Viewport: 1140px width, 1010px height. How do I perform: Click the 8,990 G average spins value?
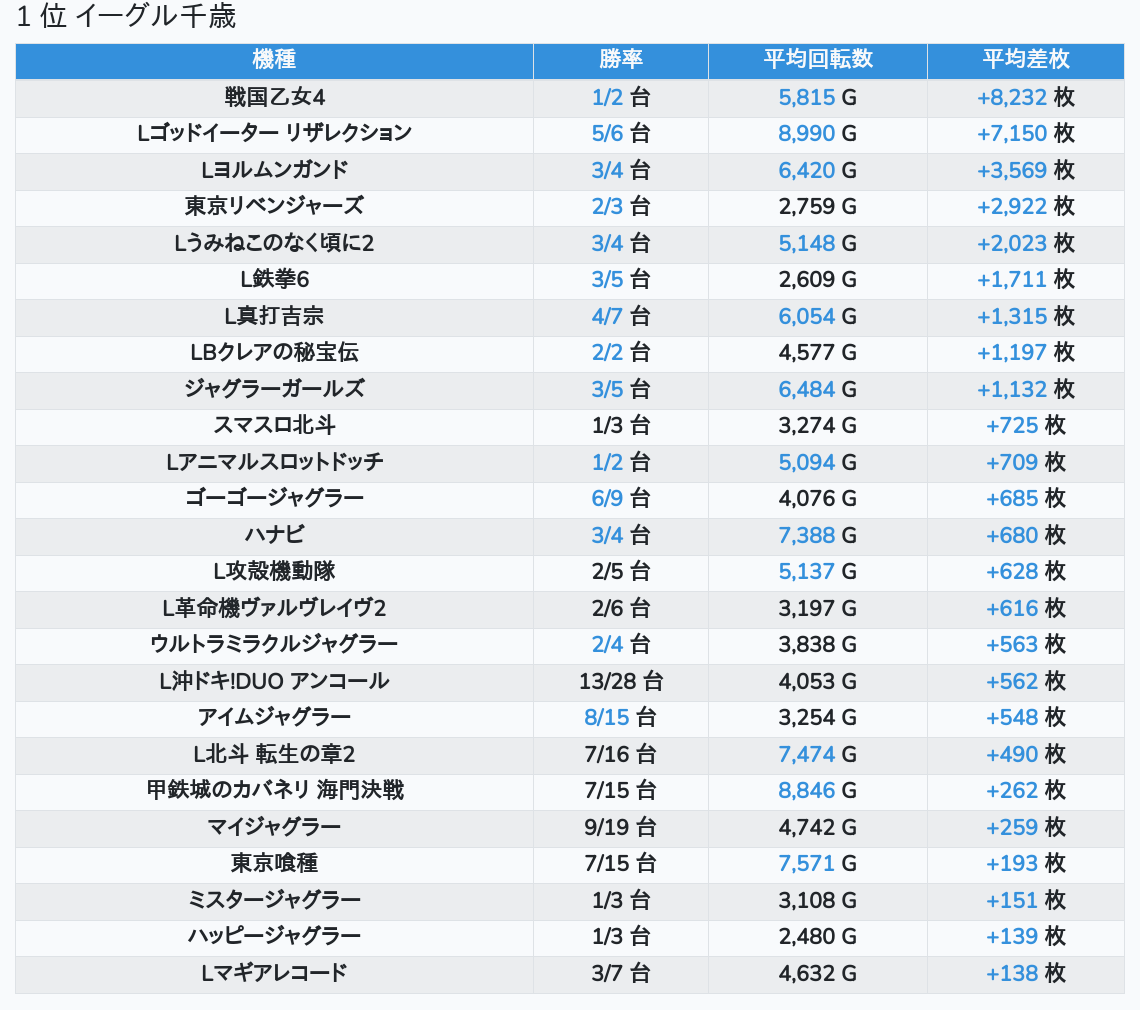coord(806,133)
